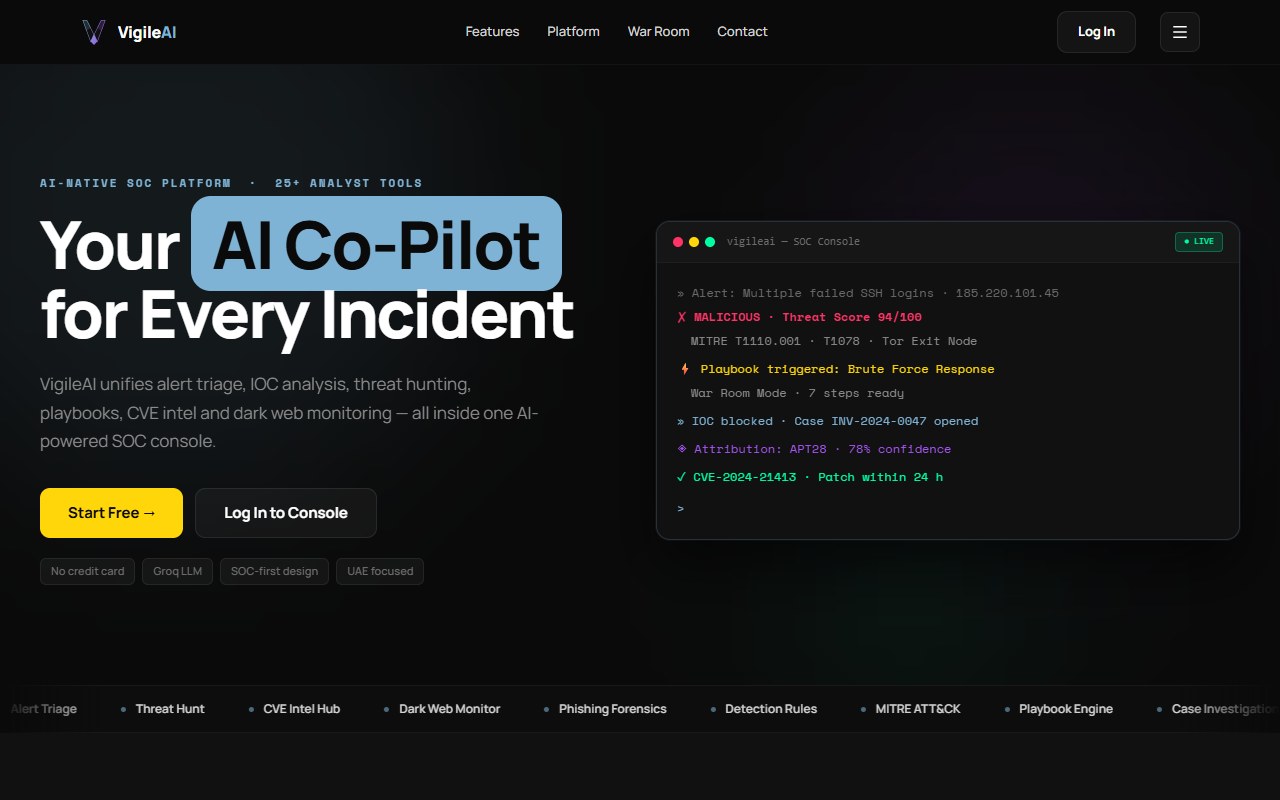The height and width of the screenshot is (800, 1280).
Task: Click the UAE focused tag
Action: (x=380, y=571)
